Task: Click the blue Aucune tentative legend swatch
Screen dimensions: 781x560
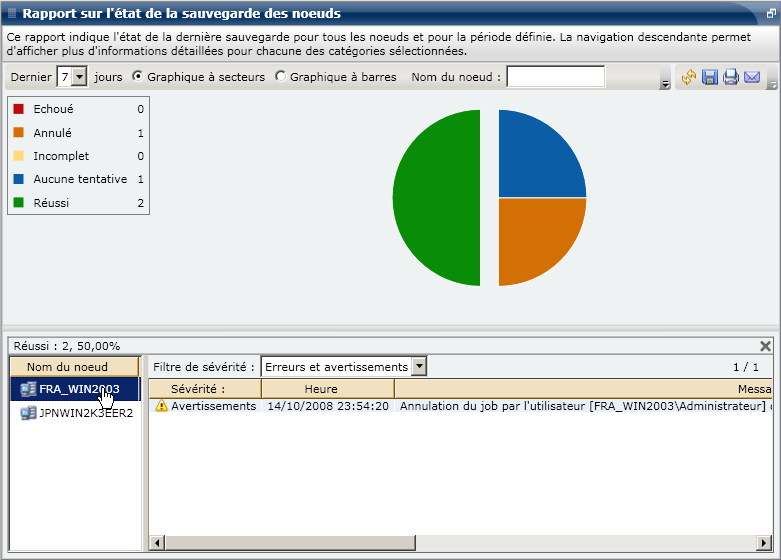Action: click(18, 178)
